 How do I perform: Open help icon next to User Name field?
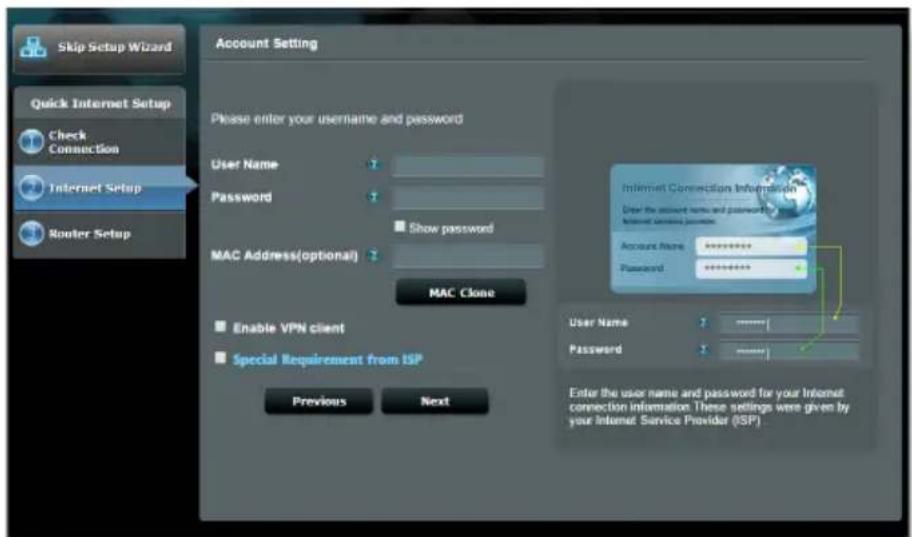(374, 165)
